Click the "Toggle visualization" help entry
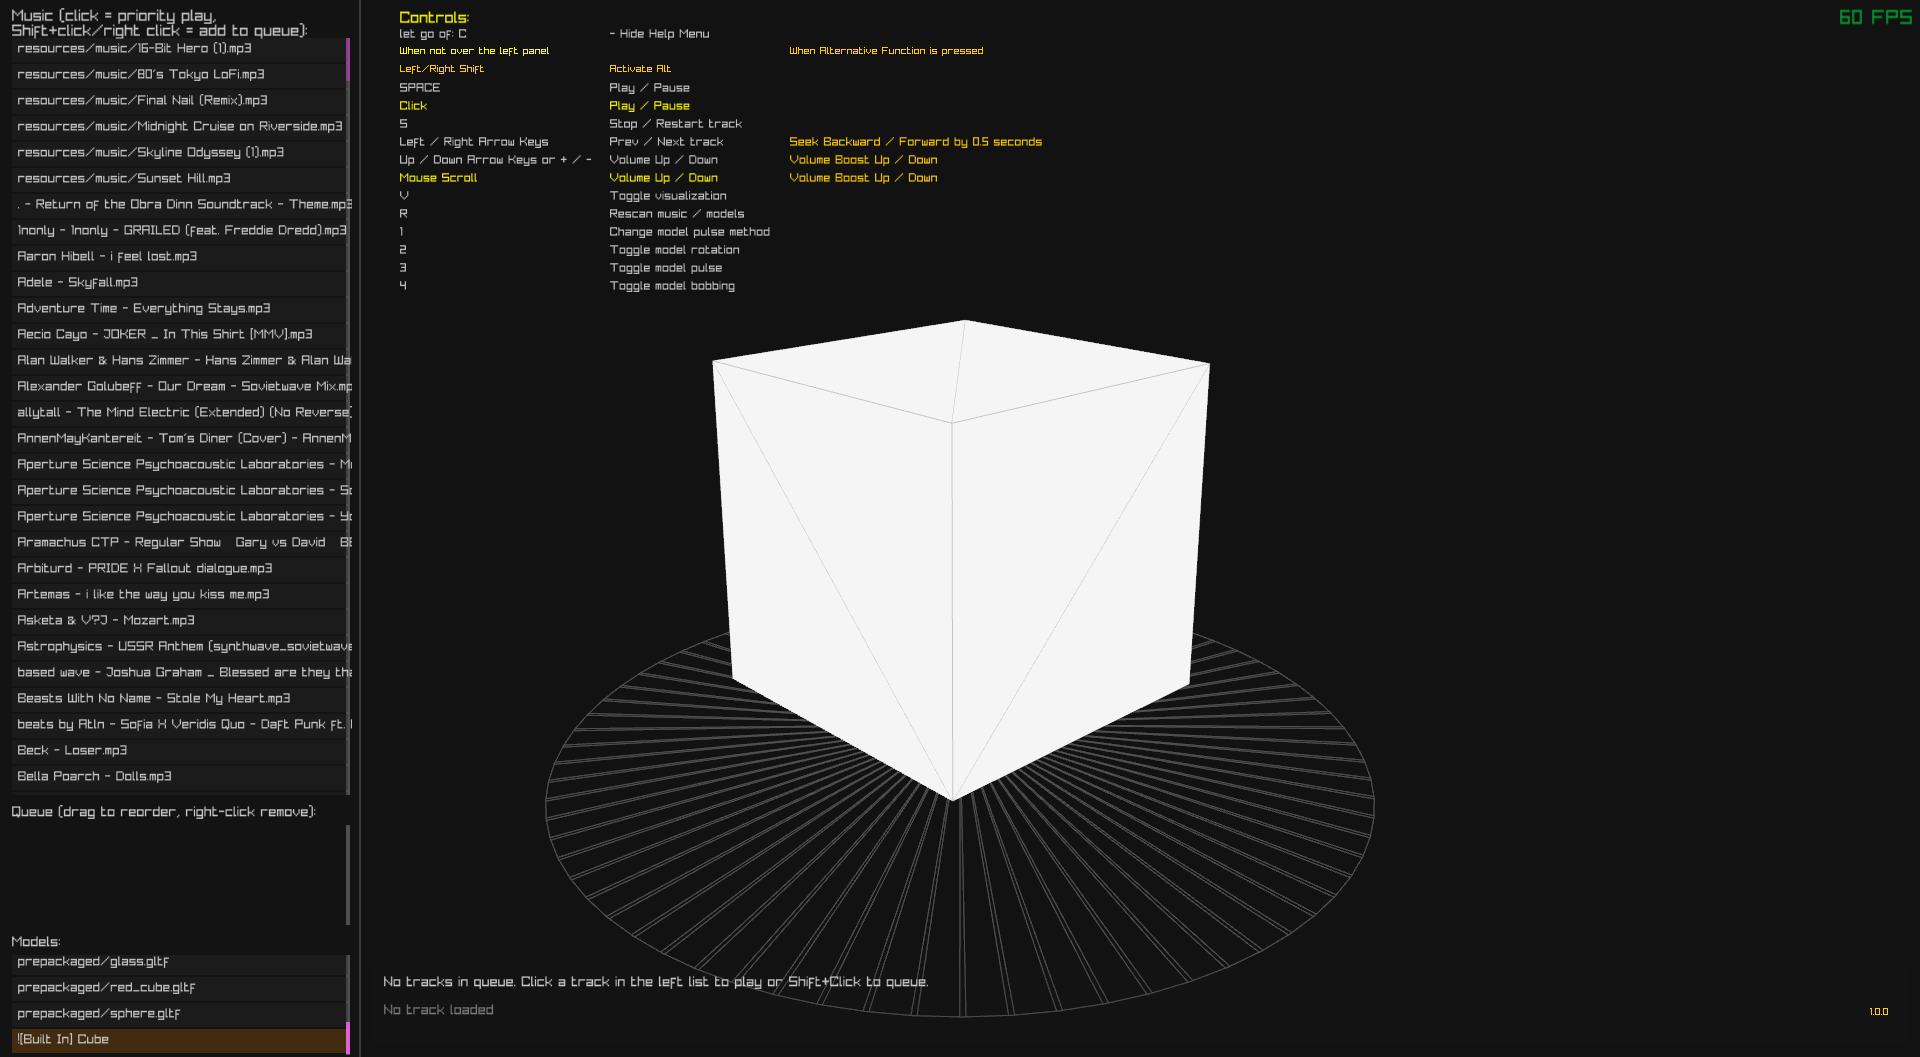 pyautogui.click(x=668, y=196)
